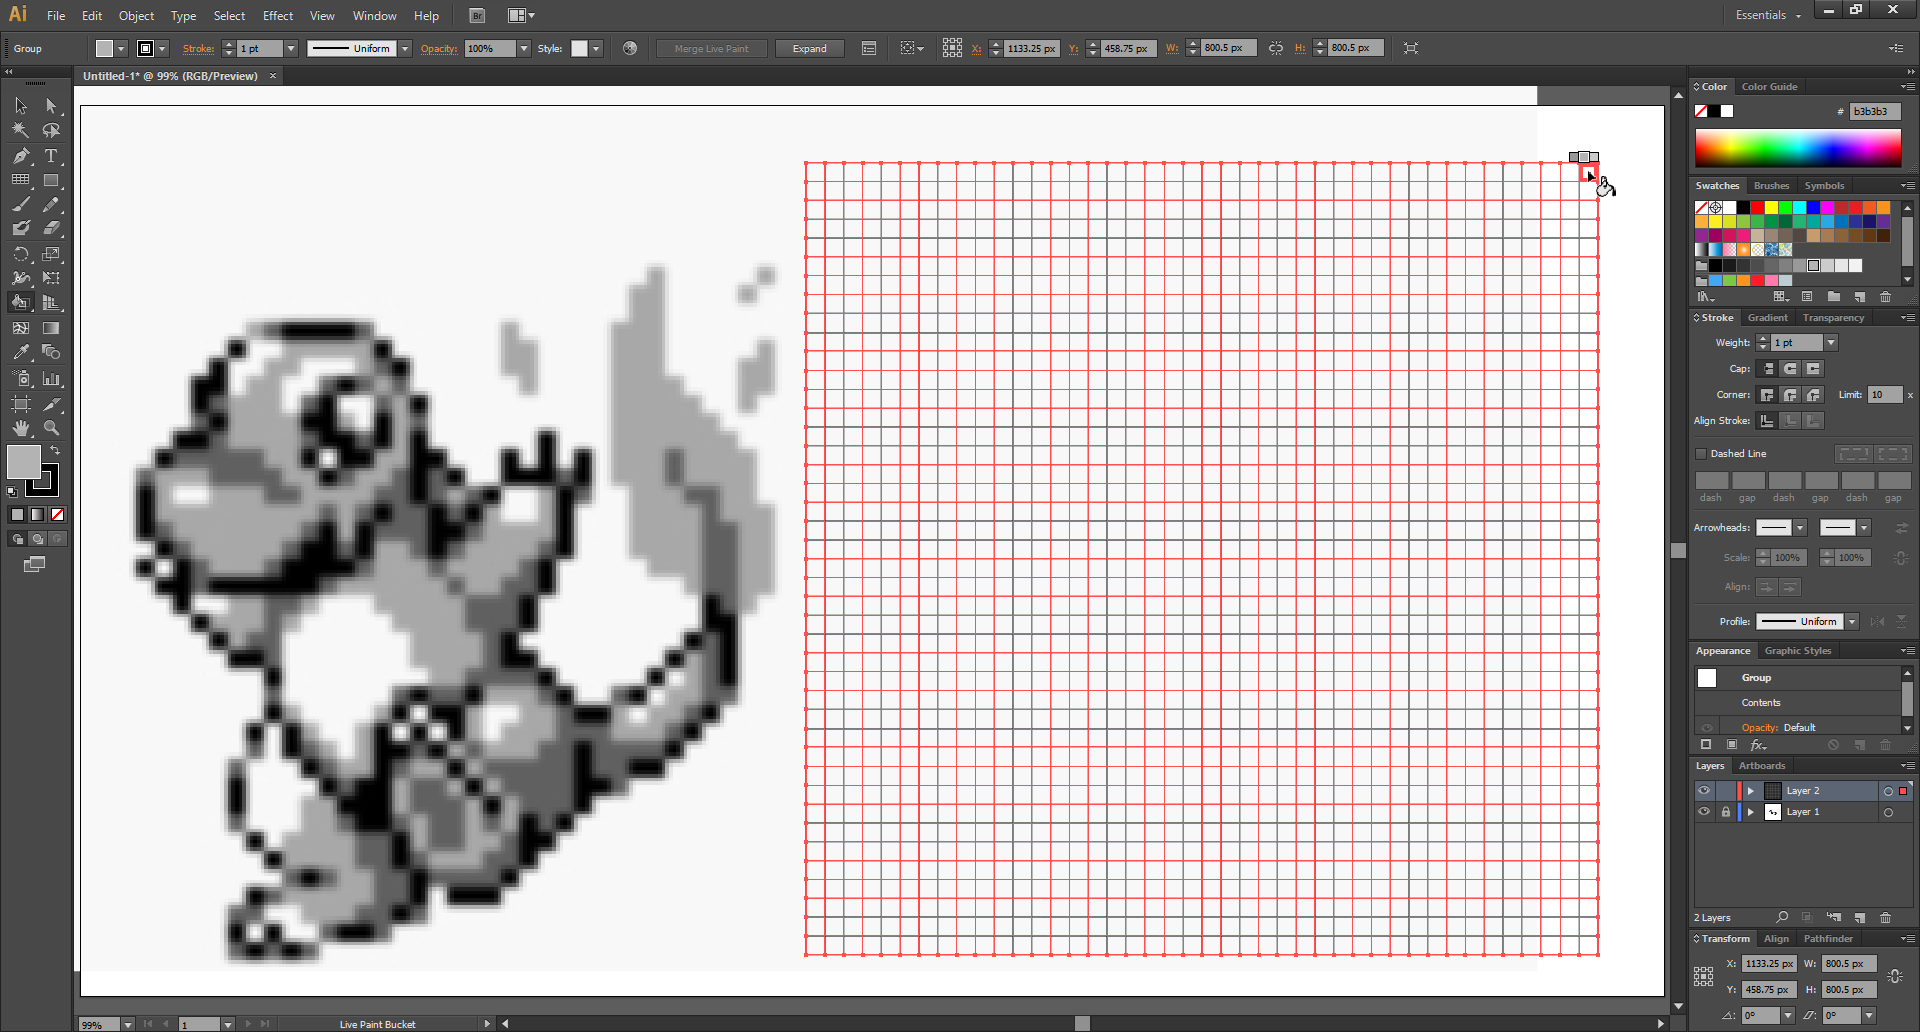Select the Free Transform tool
This screenshot has width=1920, height=1032.
click(51, 278)
